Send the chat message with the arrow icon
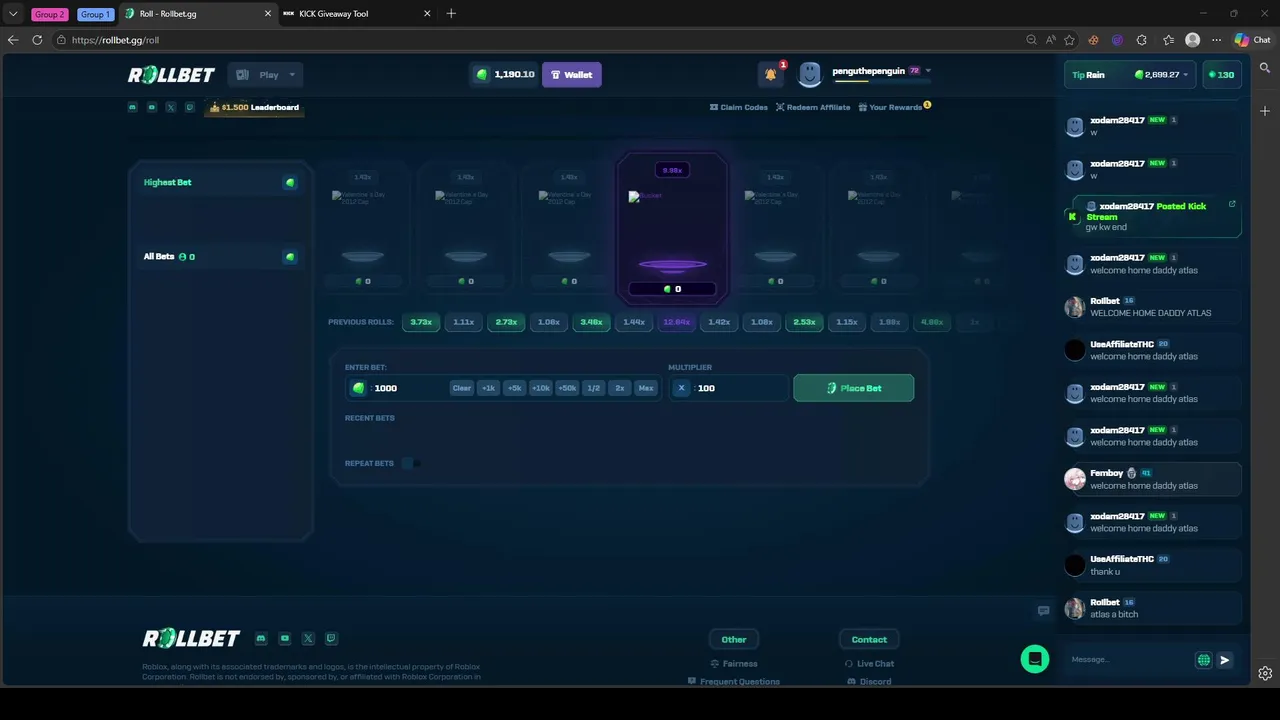 point(1225,660)
